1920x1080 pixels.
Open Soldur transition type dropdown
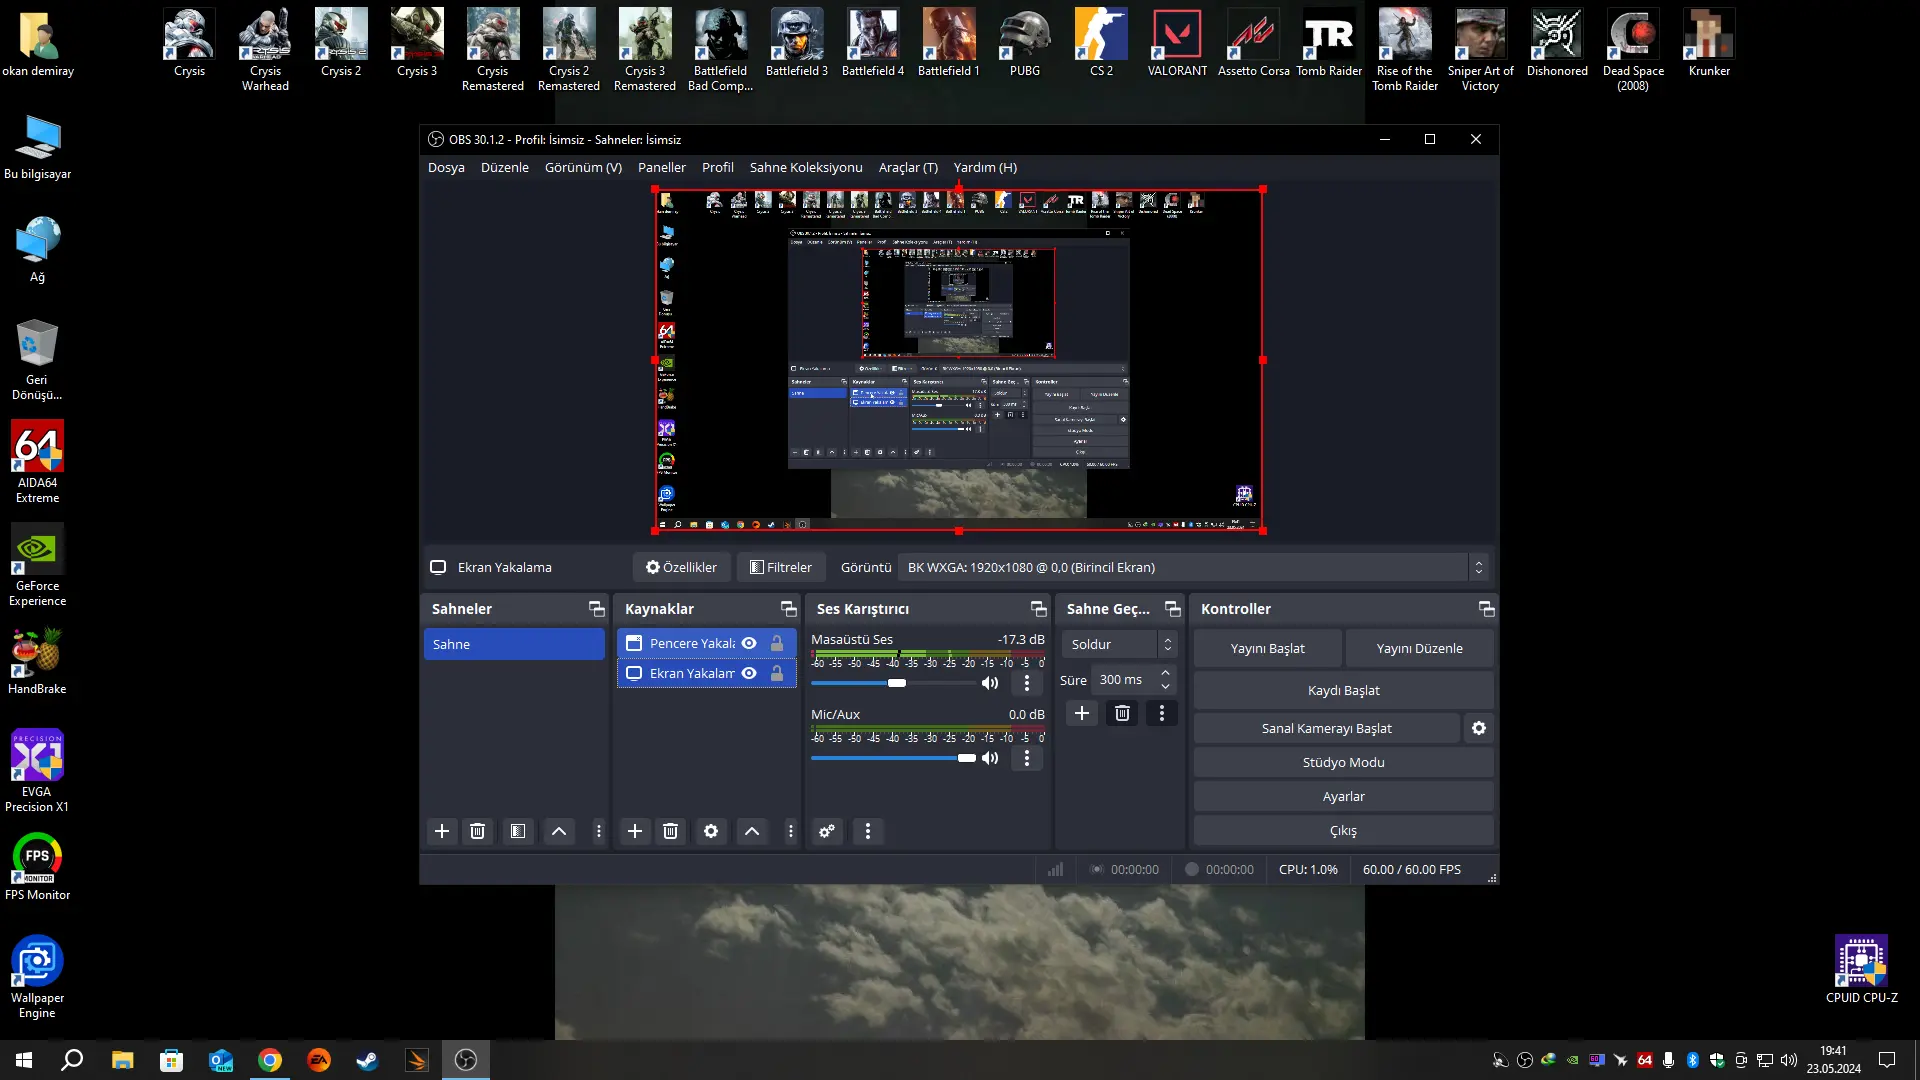tap(1118, 644)
